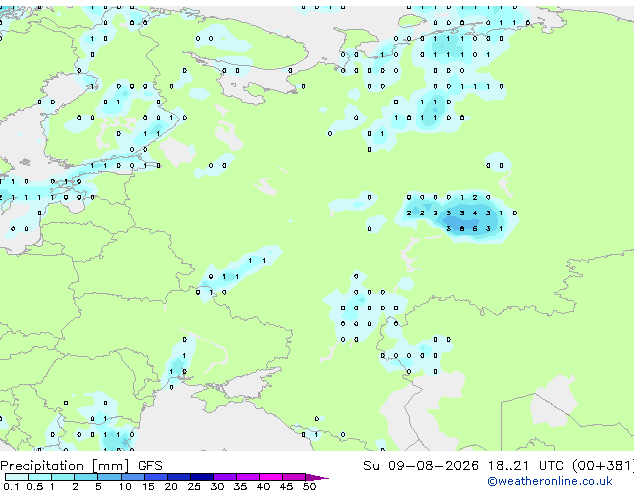Click the 0.5–1 mm legend swatch
634x490 pixels.
[x=40, y=477]
